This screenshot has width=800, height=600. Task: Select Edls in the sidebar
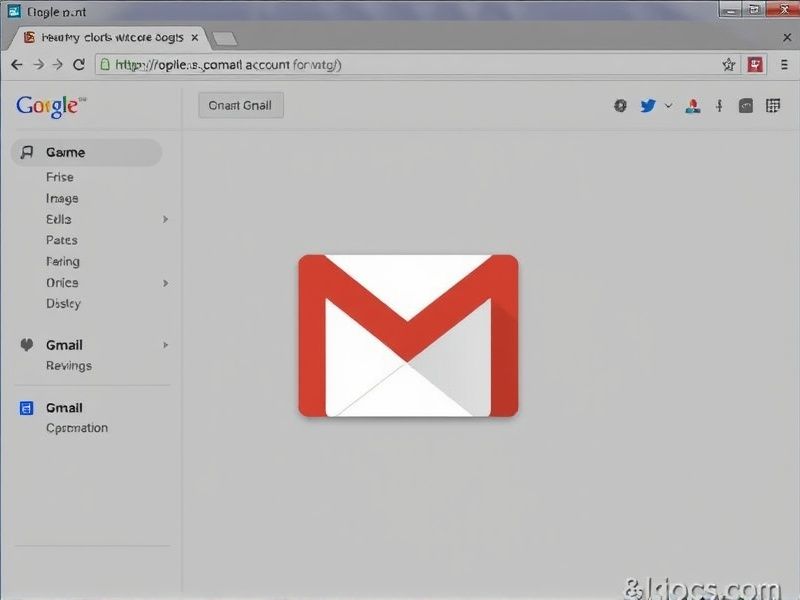[59, 219]
